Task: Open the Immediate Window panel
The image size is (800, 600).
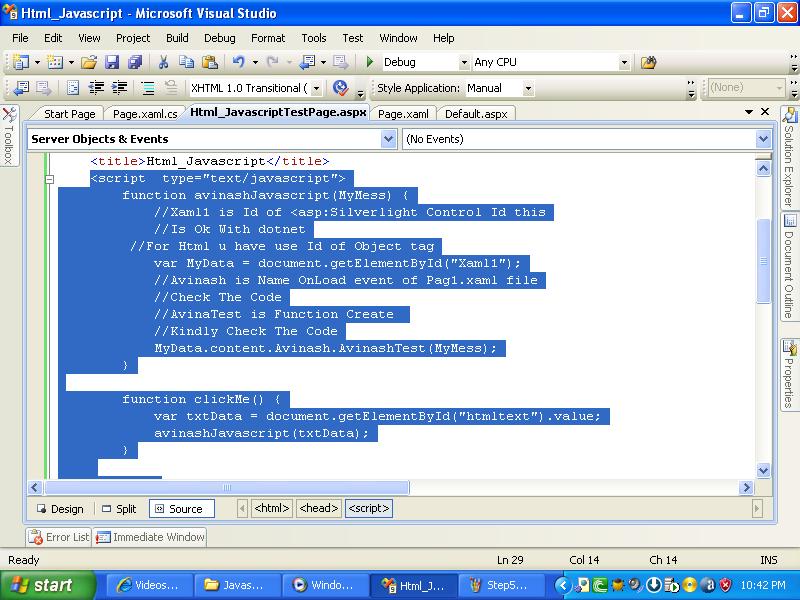Action: click(x=150, y=537)
